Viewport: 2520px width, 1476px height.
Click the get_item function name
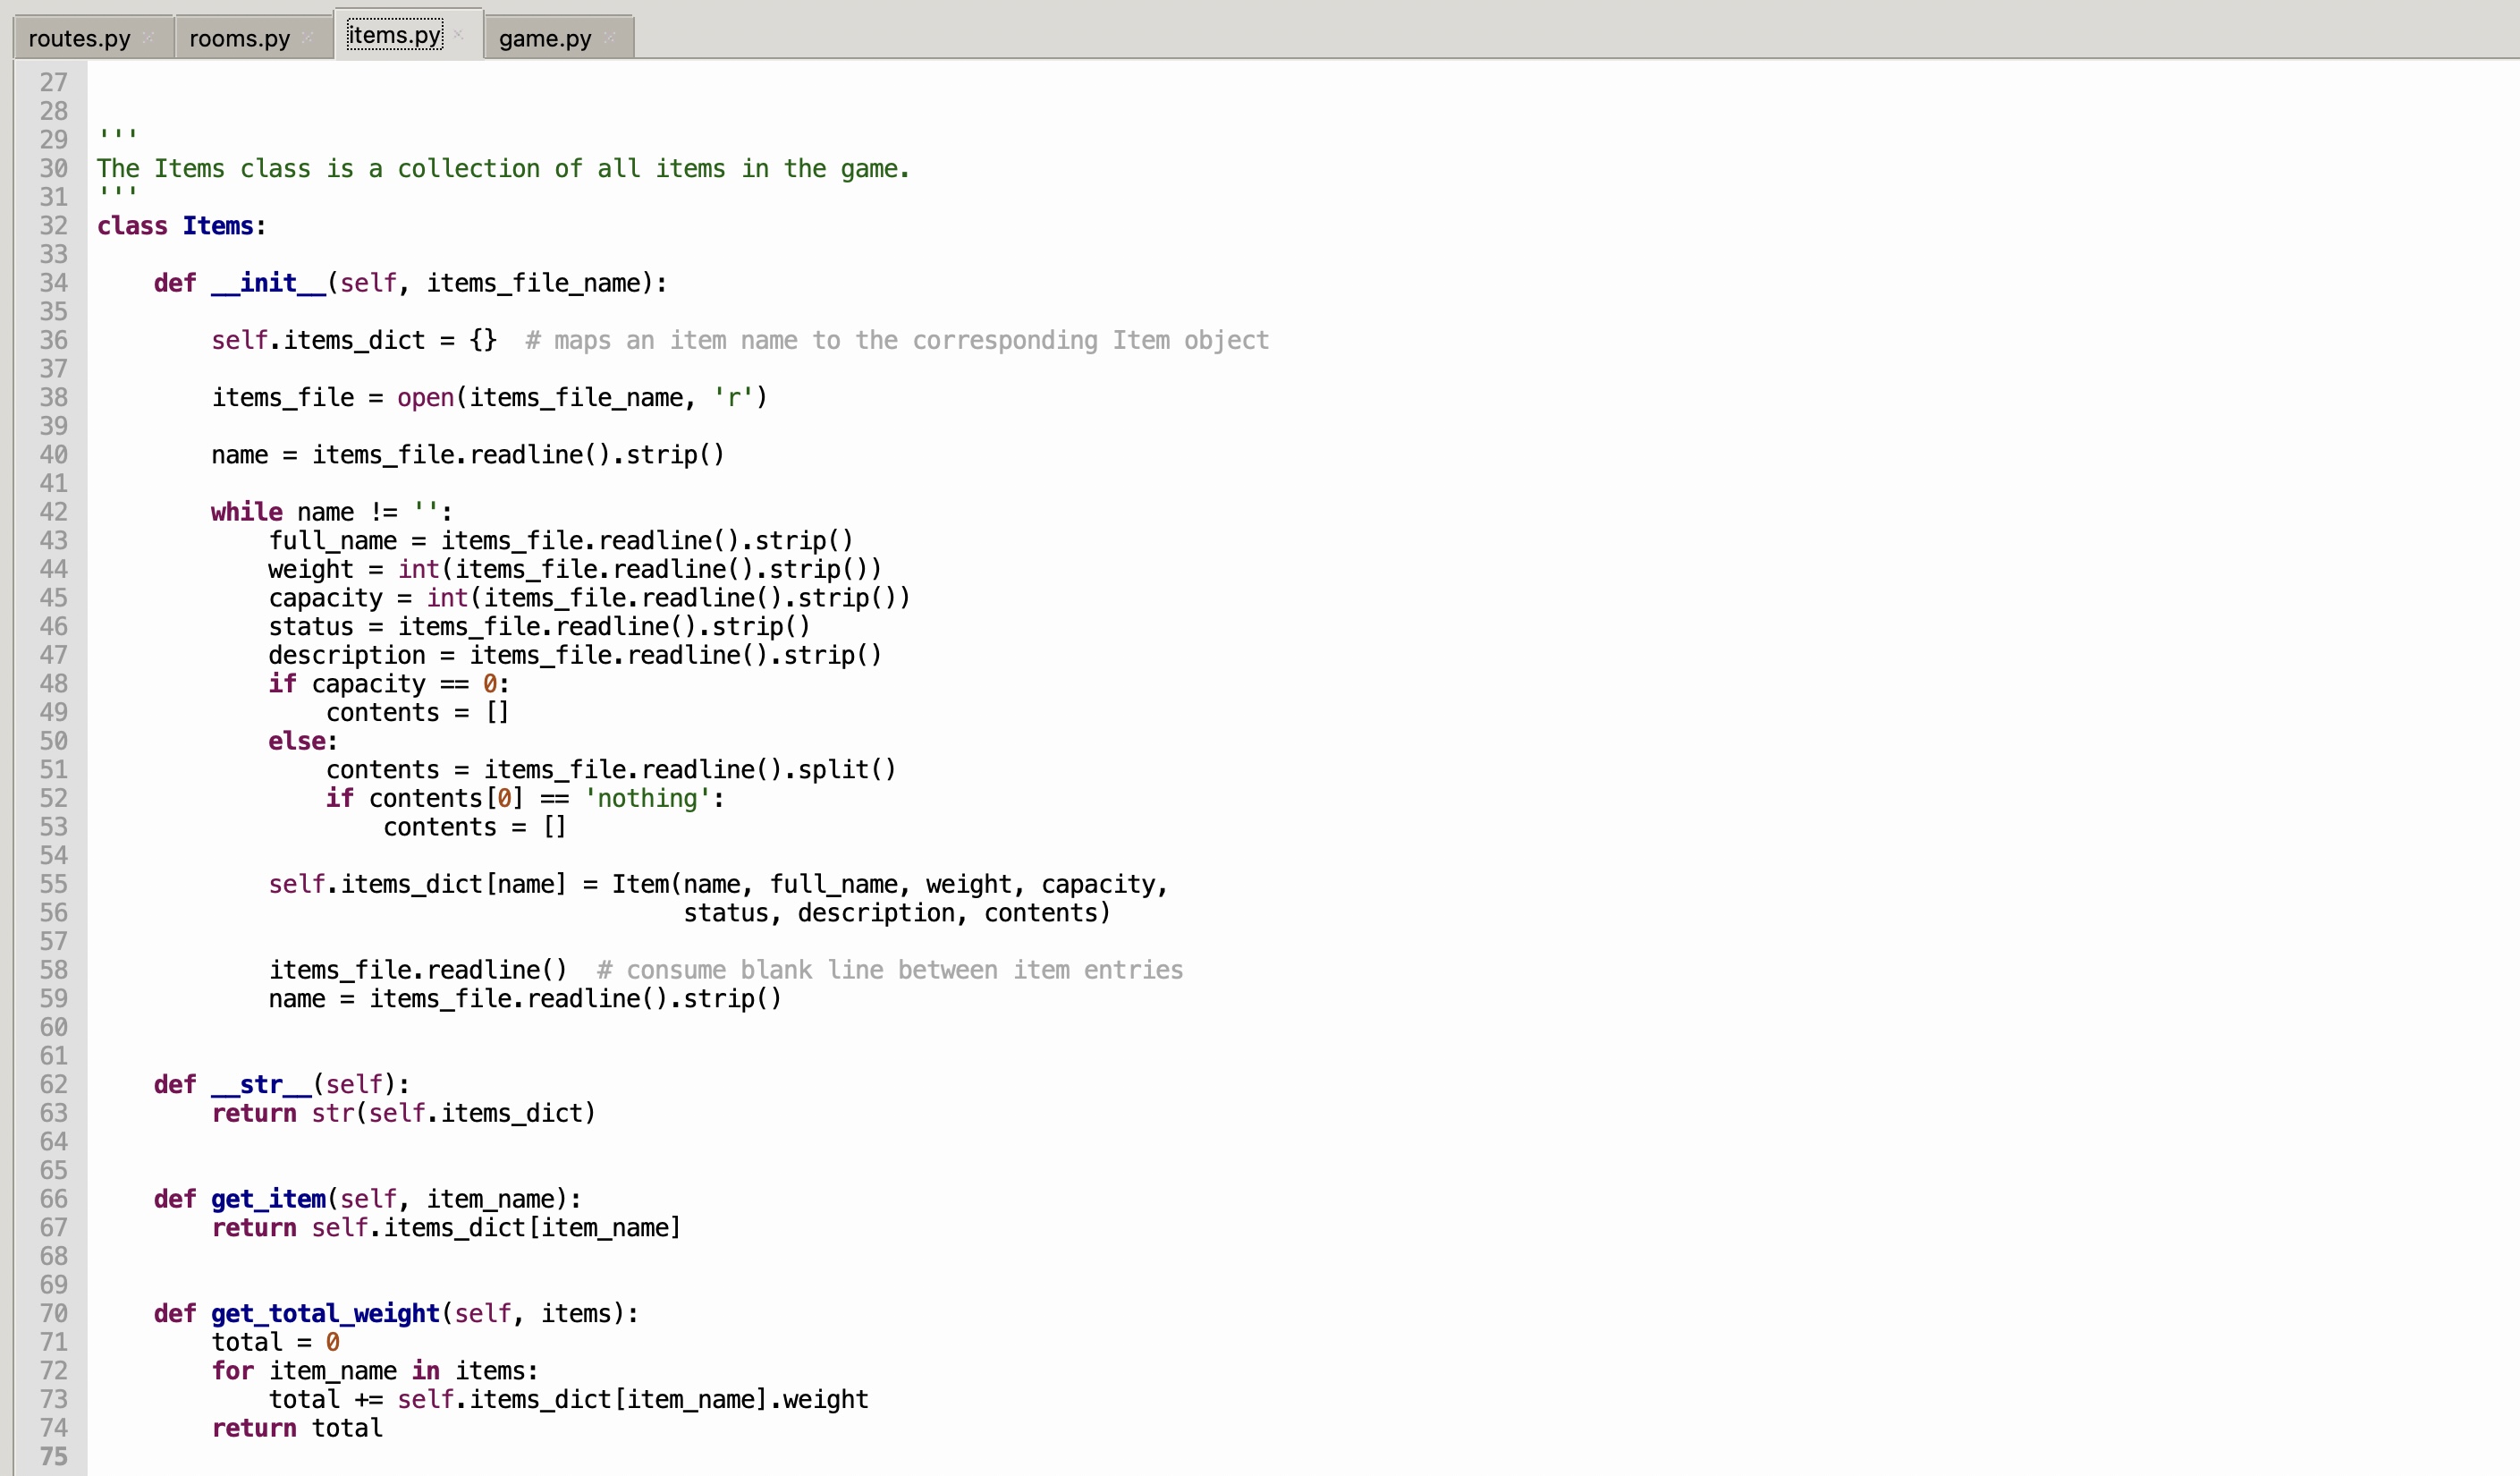[267, 1199]
